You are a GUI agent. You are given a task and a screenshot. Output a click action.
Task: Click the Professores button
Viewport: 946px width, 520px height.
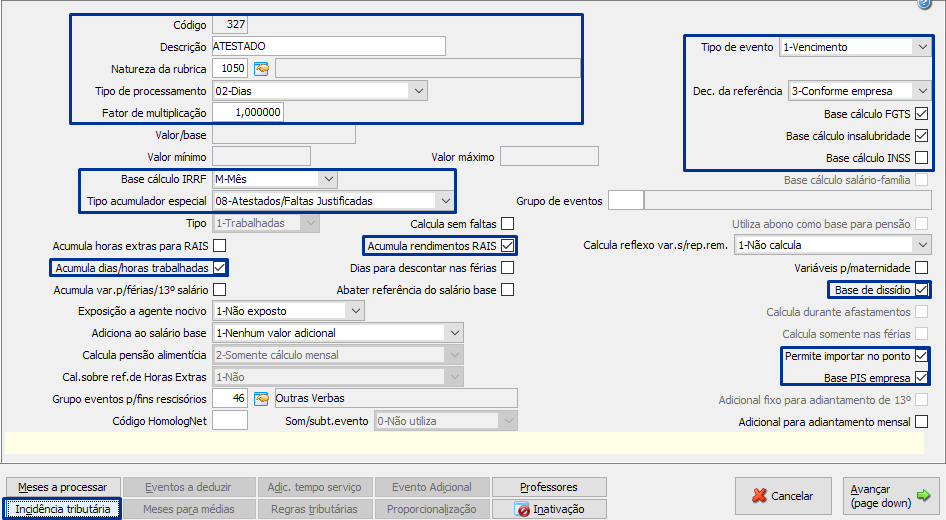point(549,487)
